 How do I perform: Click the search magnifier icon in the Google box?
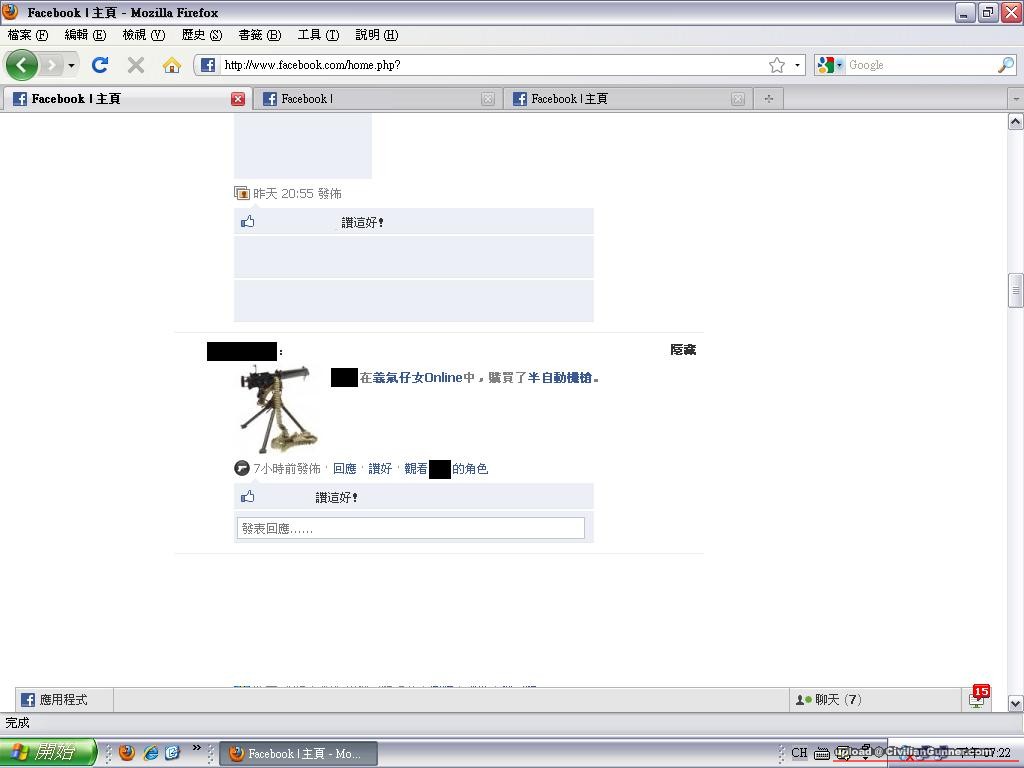pos(1005,65)
